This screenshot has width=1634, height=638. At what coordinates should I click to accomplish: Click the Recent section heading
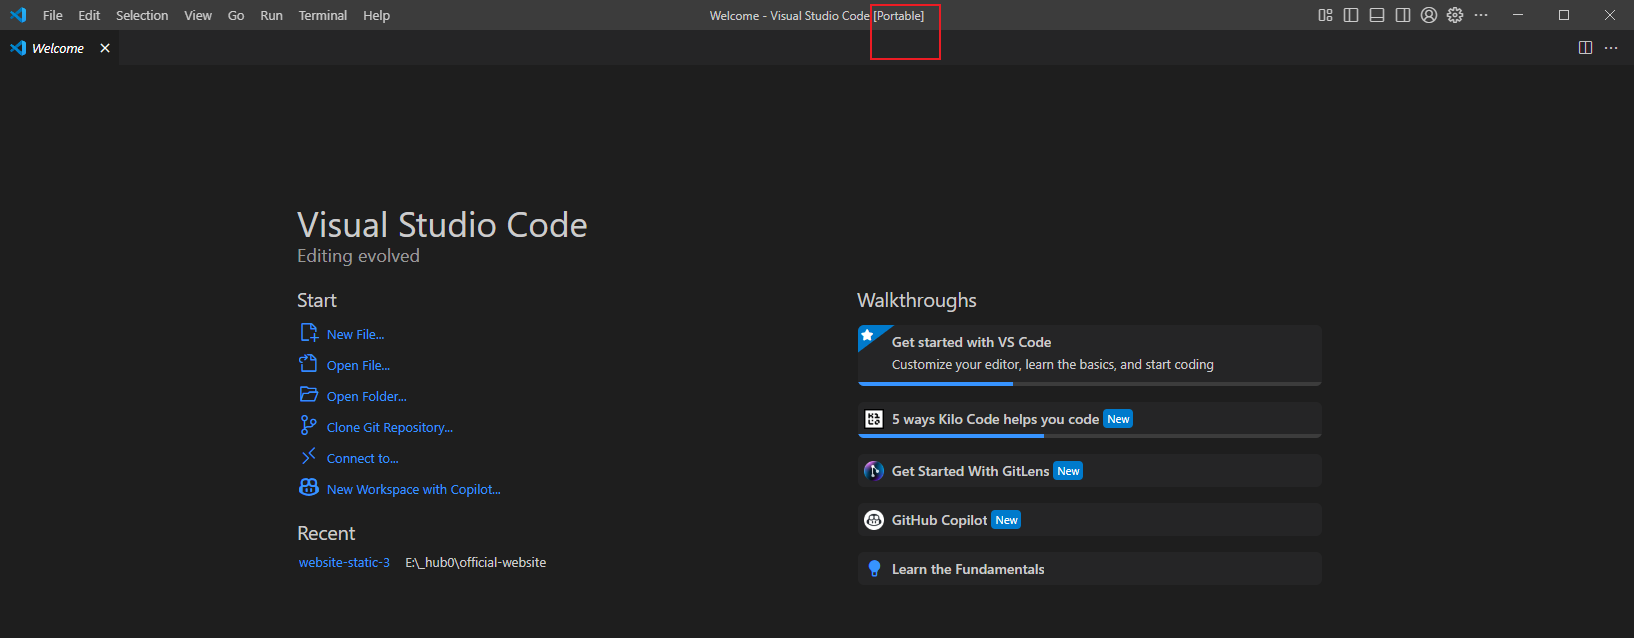(326, 533)
